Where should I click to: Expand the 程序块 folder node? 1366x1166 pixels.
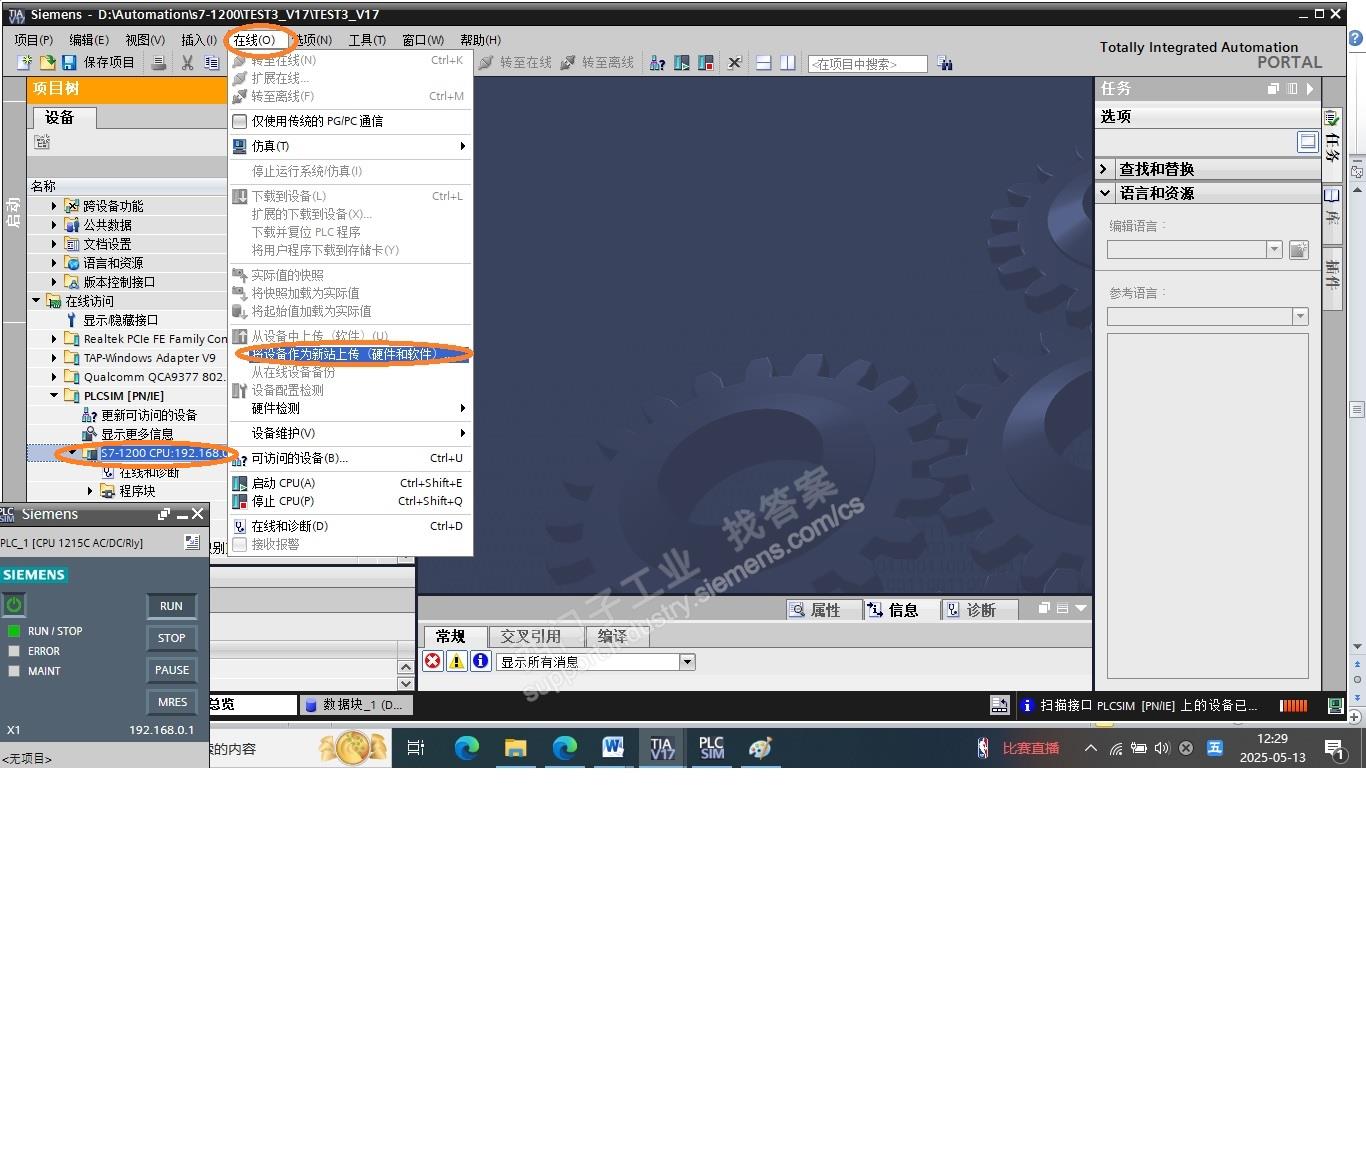pos(90,491)
